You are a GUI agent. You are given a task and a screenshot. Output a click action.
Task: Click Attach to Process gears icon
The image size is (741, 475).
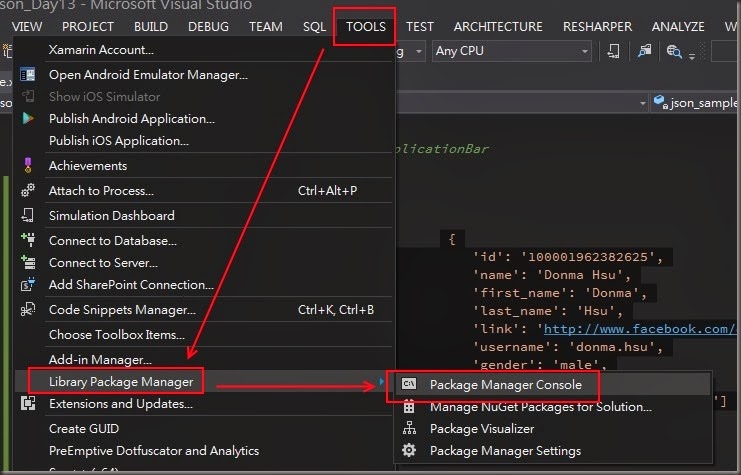click(27, 190)
